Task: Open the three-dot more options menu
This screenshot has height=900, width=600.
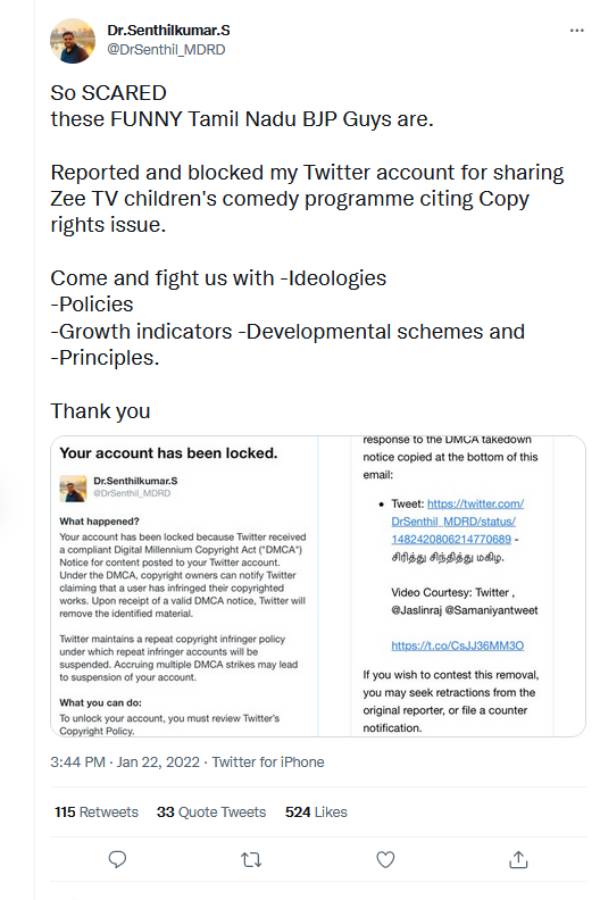Action: click(576, 31)
